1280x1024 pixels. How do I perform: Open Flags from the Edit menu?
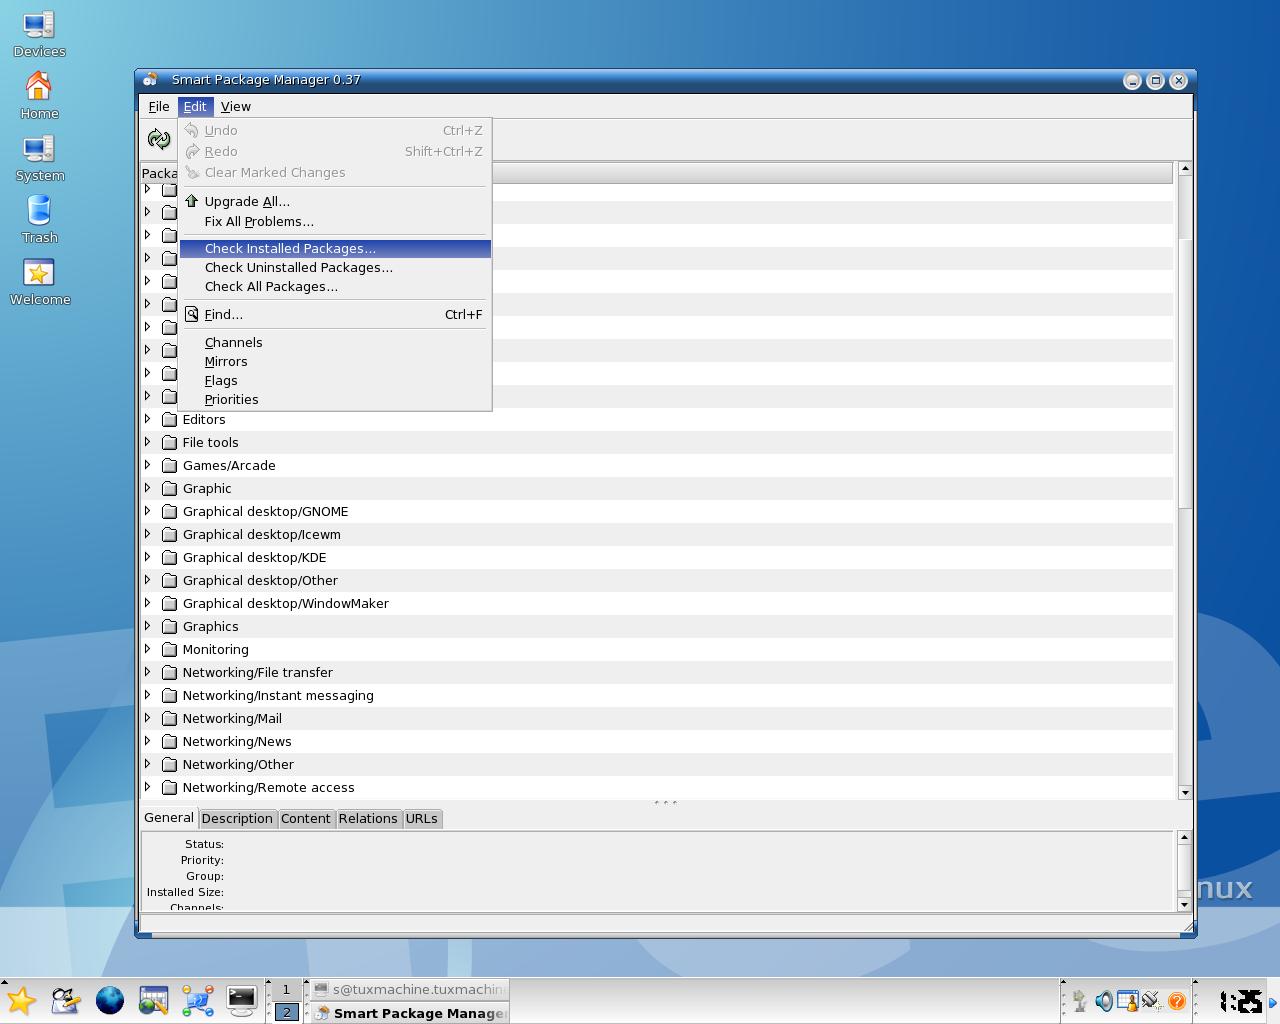[335, 381]
